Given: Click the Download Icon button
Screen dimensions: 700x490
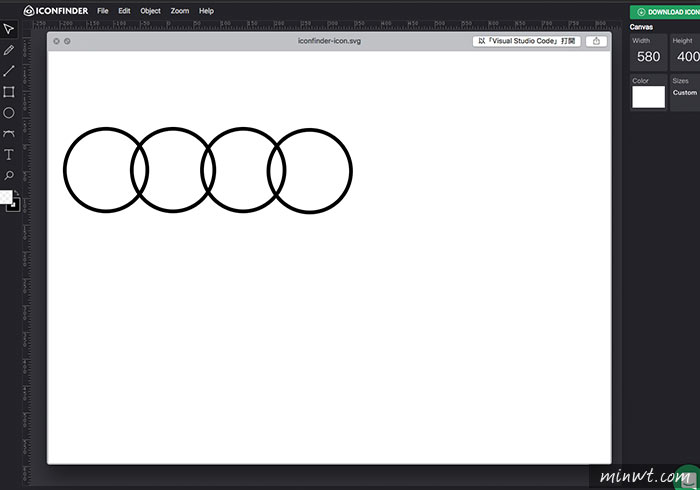Looking at the screenshot, I should coord(665,12).
